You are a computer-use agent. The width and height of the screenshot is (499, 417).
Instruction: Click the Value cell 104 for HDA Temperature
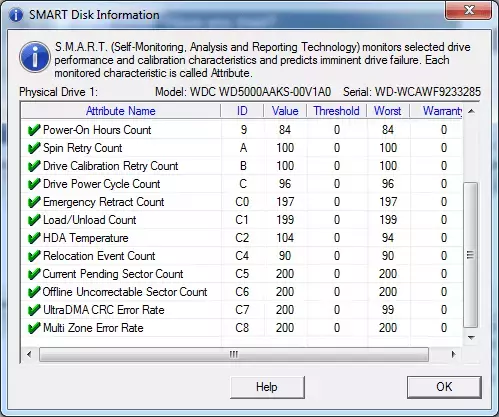coord(285,238)
